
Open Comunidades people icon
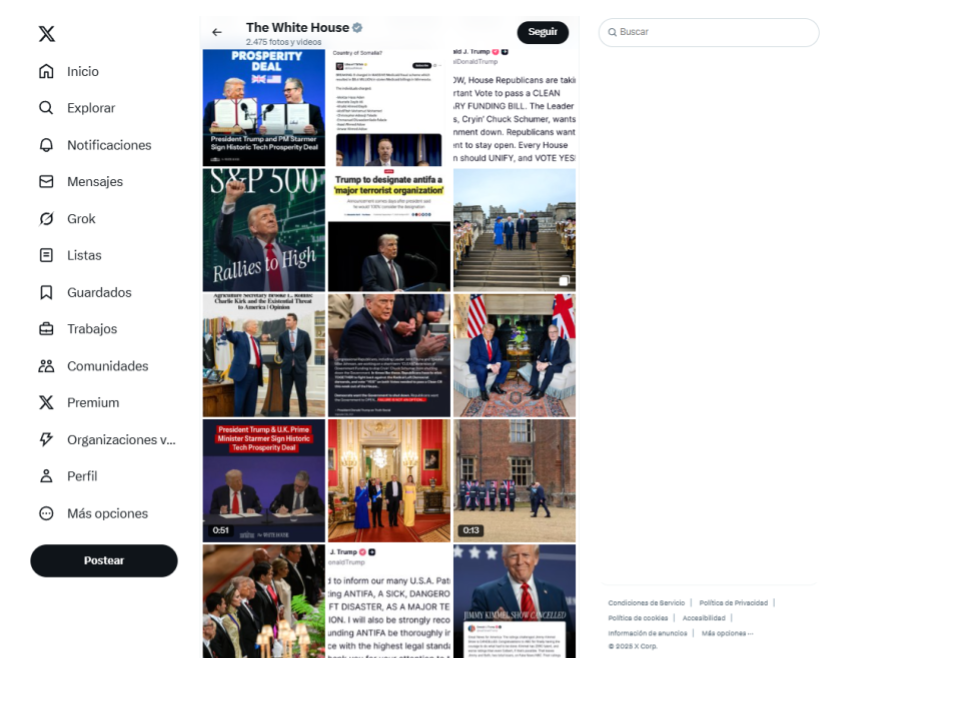[46, 366]
